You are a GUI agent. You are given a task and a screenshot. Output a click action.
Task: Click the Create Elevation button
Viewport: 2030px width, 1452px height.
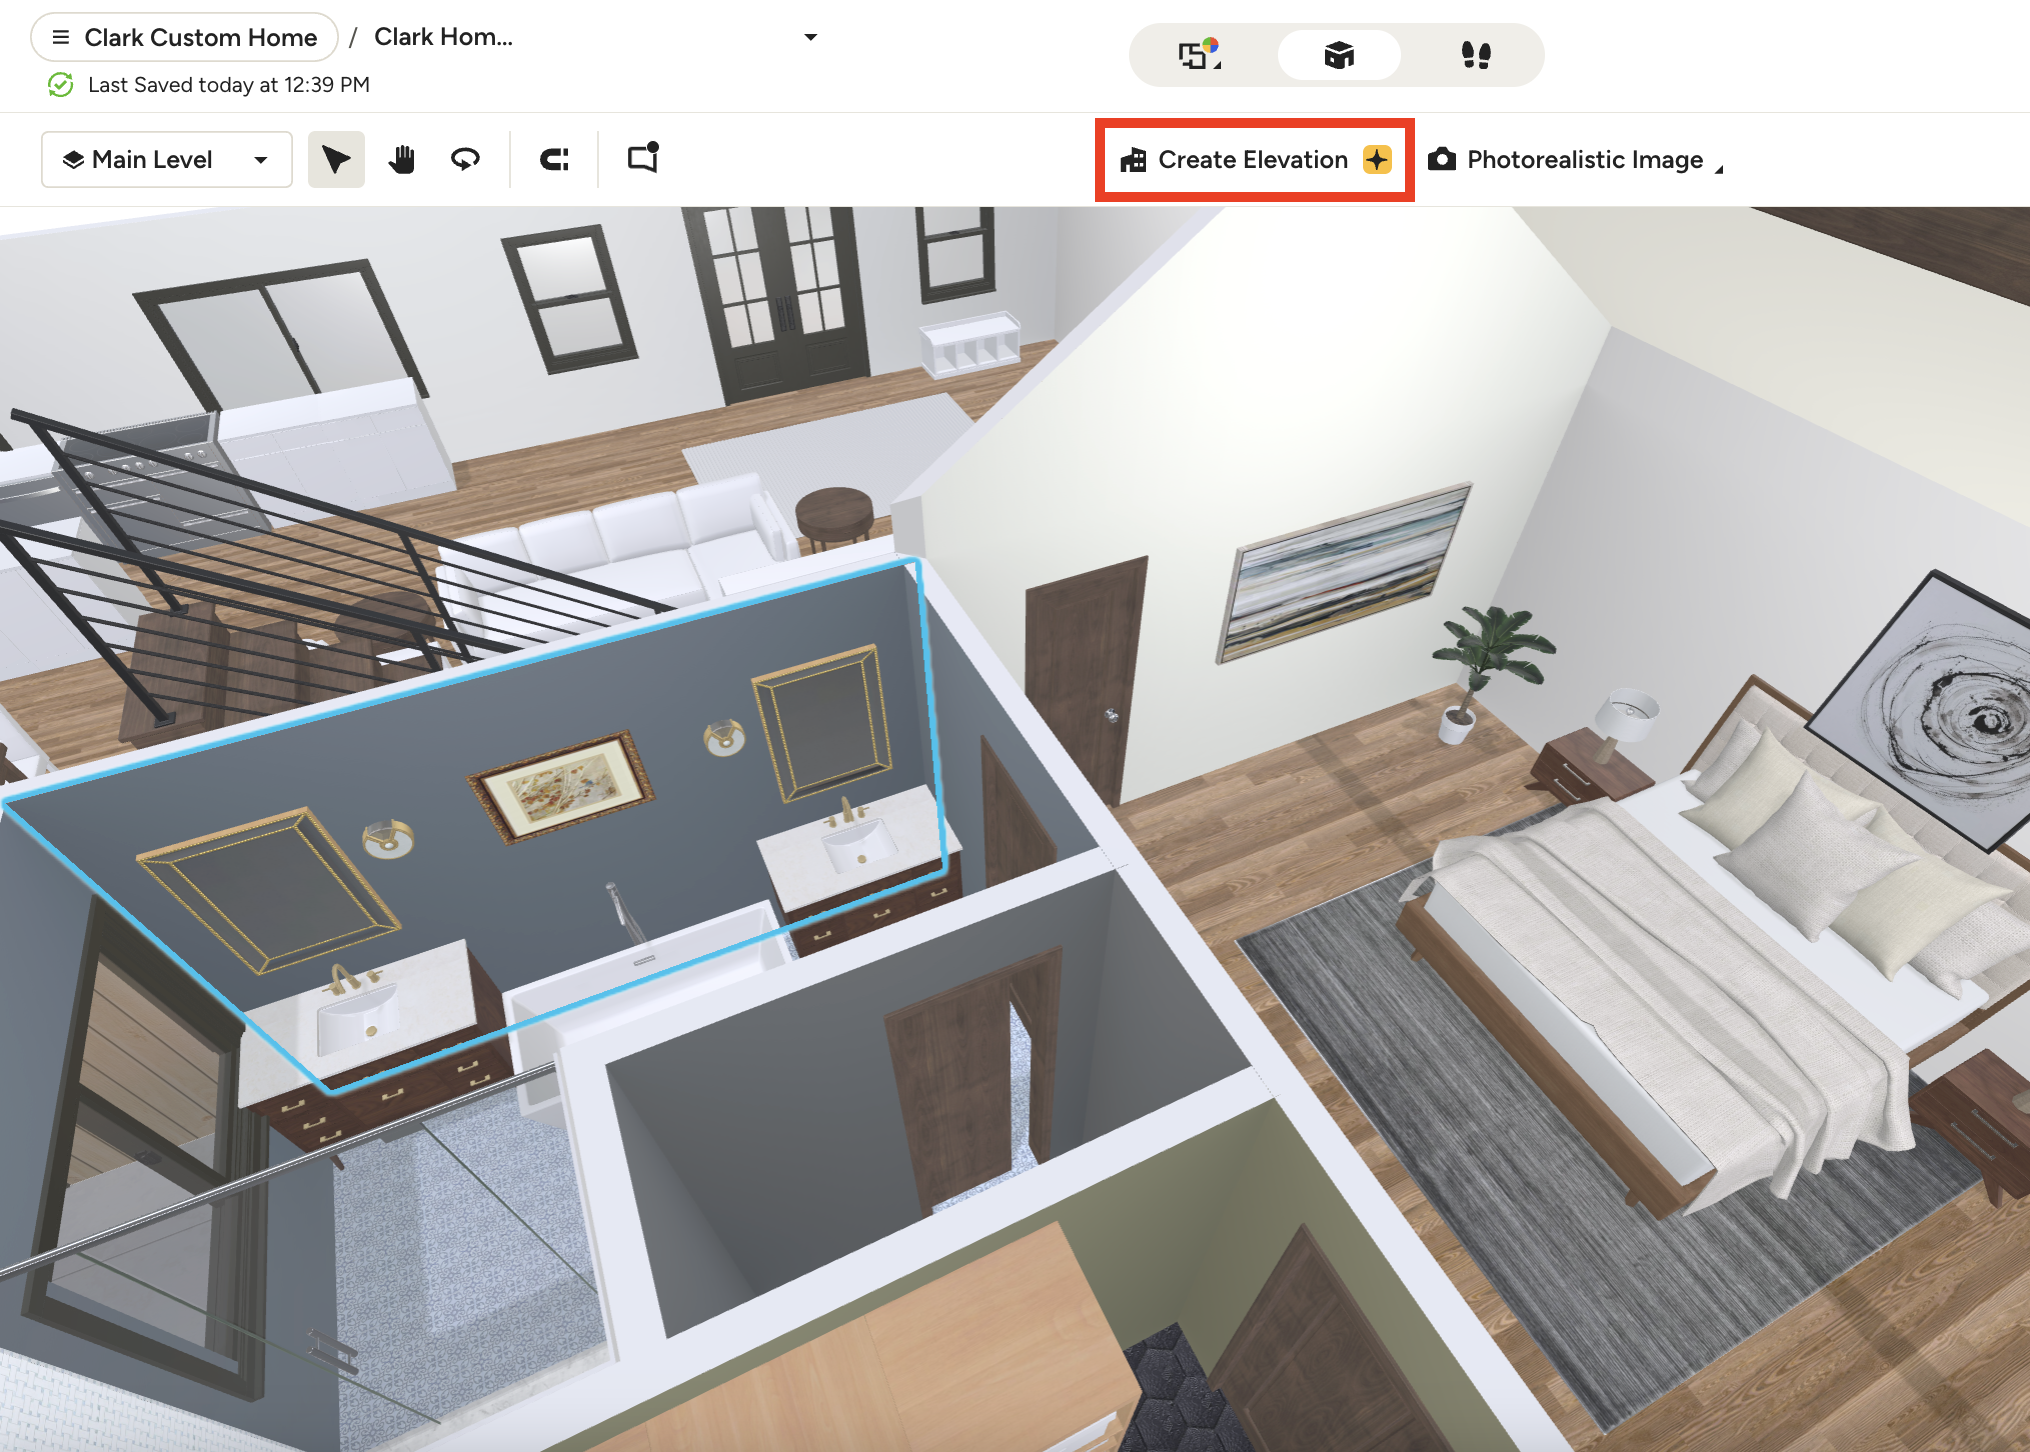pyautogui.click(x=1252, y=160)
